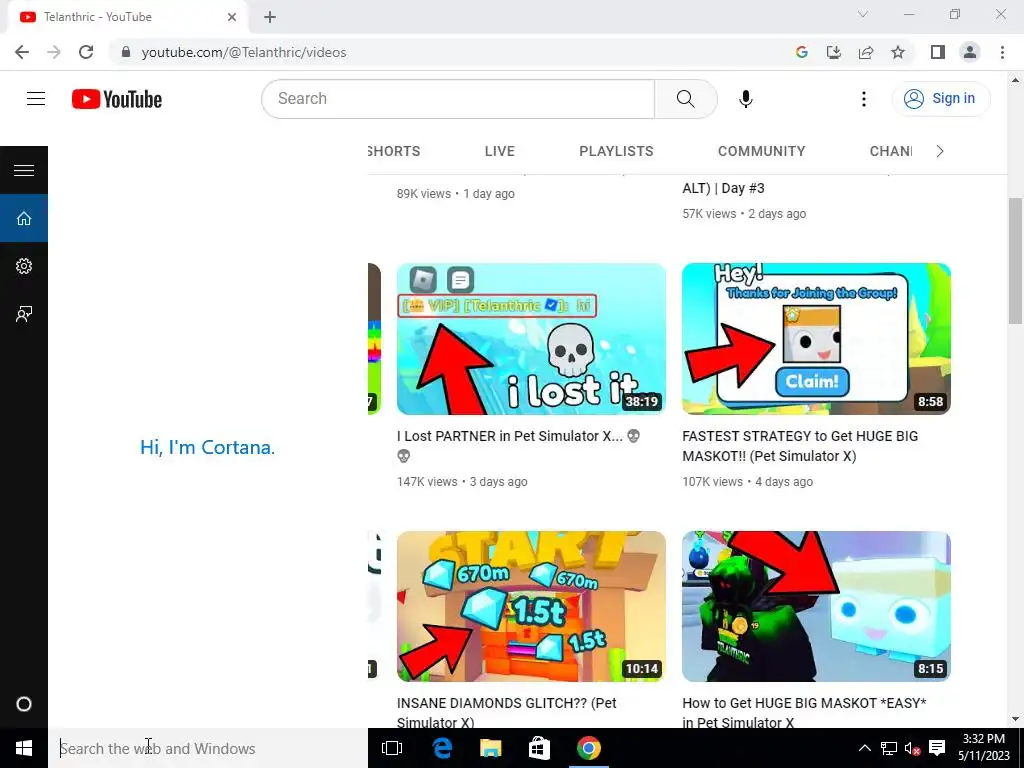Viewport: 1024px width, 768px height.
Task: View site information via the lock icon
Action: pos(126,52)
